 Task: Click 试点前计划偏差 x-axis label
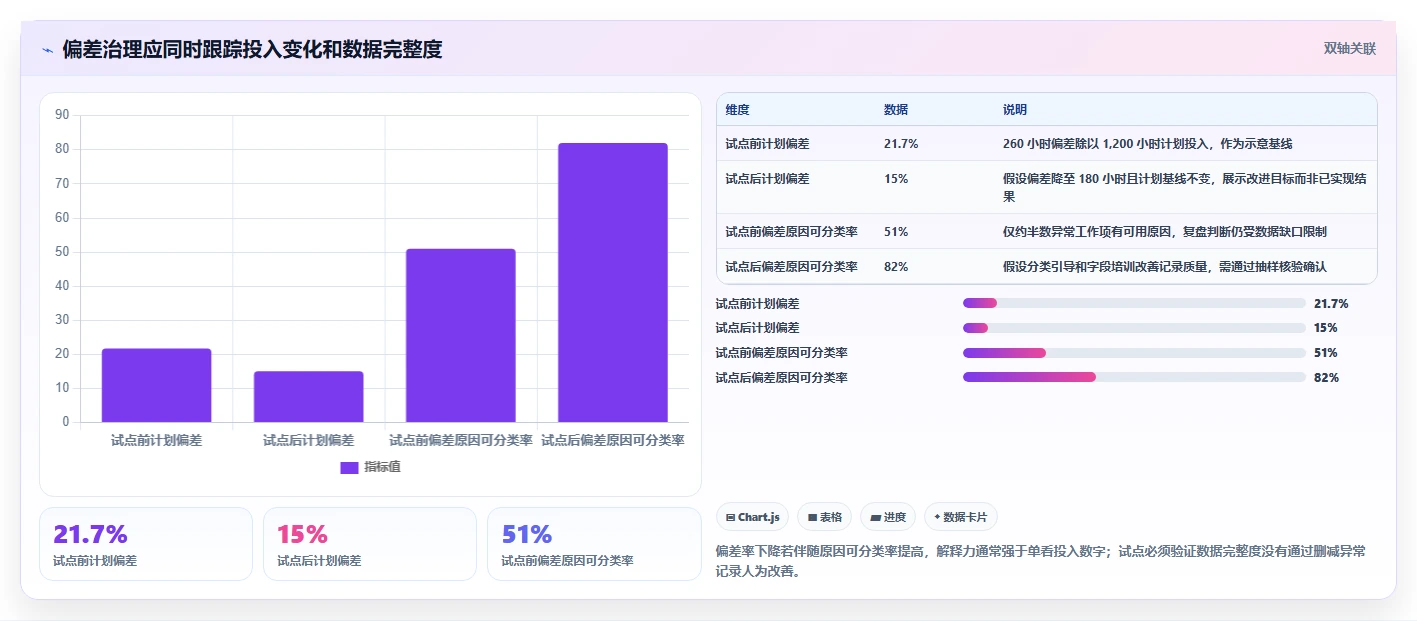(156, 440)
